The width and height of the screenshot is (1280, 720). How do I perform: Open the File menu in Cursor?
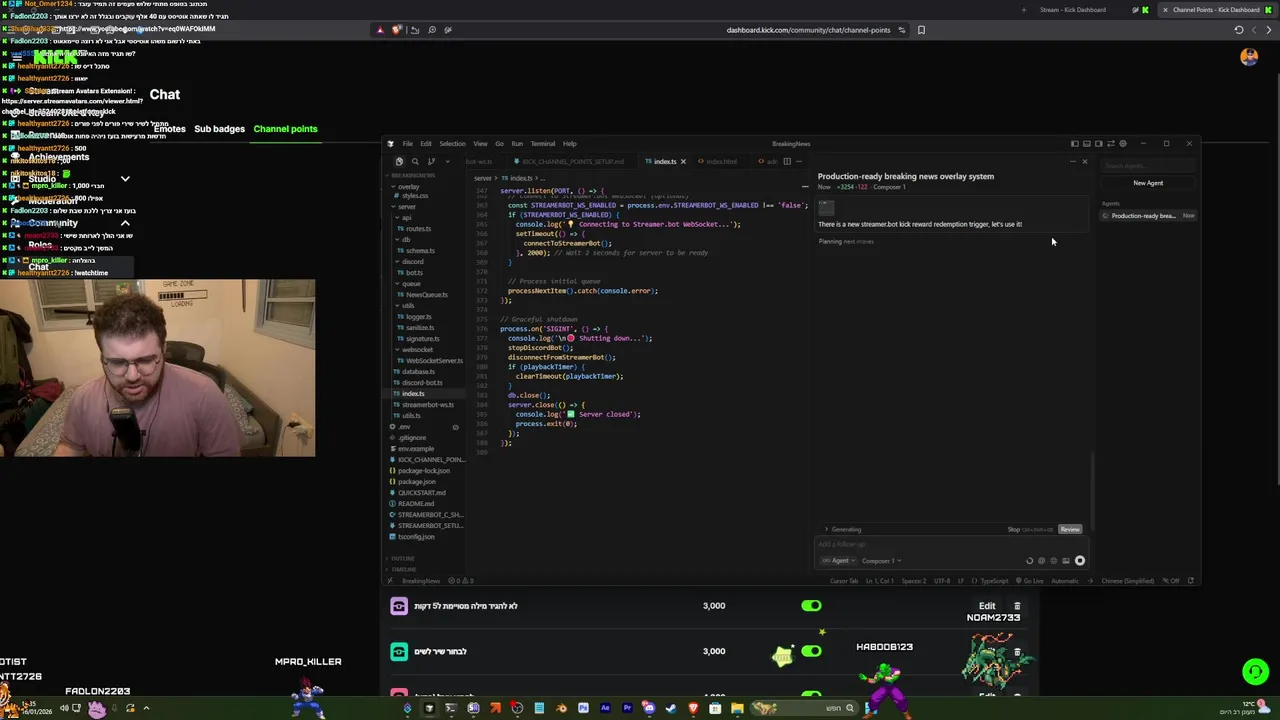[x=407, y=143]
